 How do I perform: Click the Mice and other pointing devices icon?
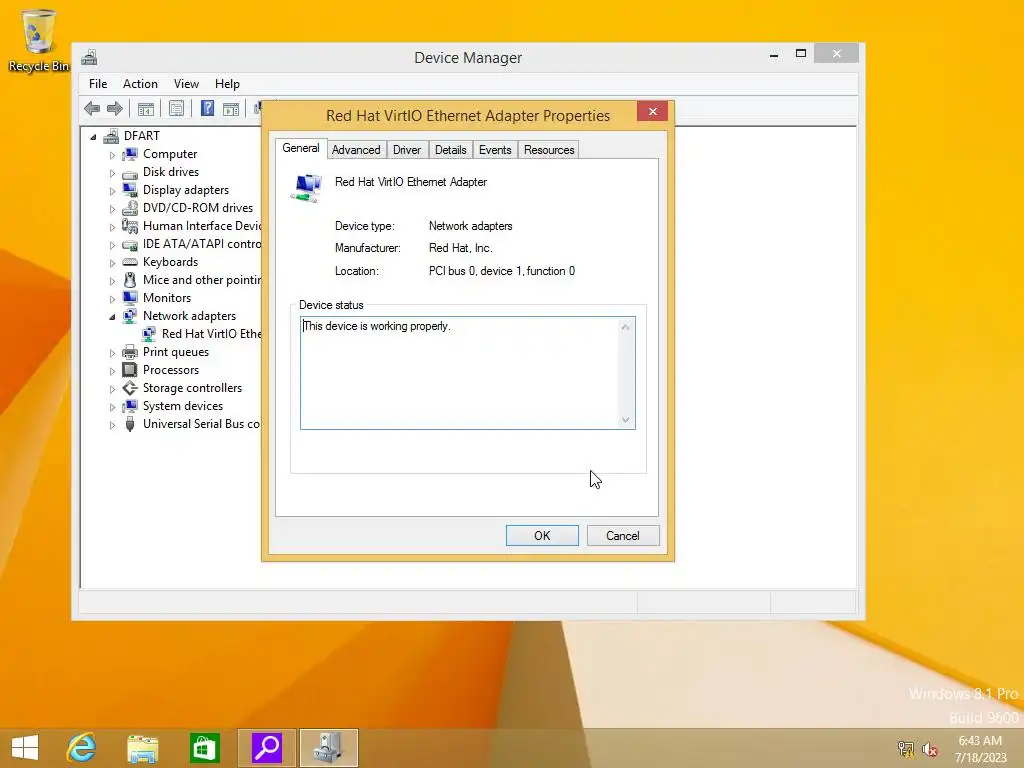130,280
